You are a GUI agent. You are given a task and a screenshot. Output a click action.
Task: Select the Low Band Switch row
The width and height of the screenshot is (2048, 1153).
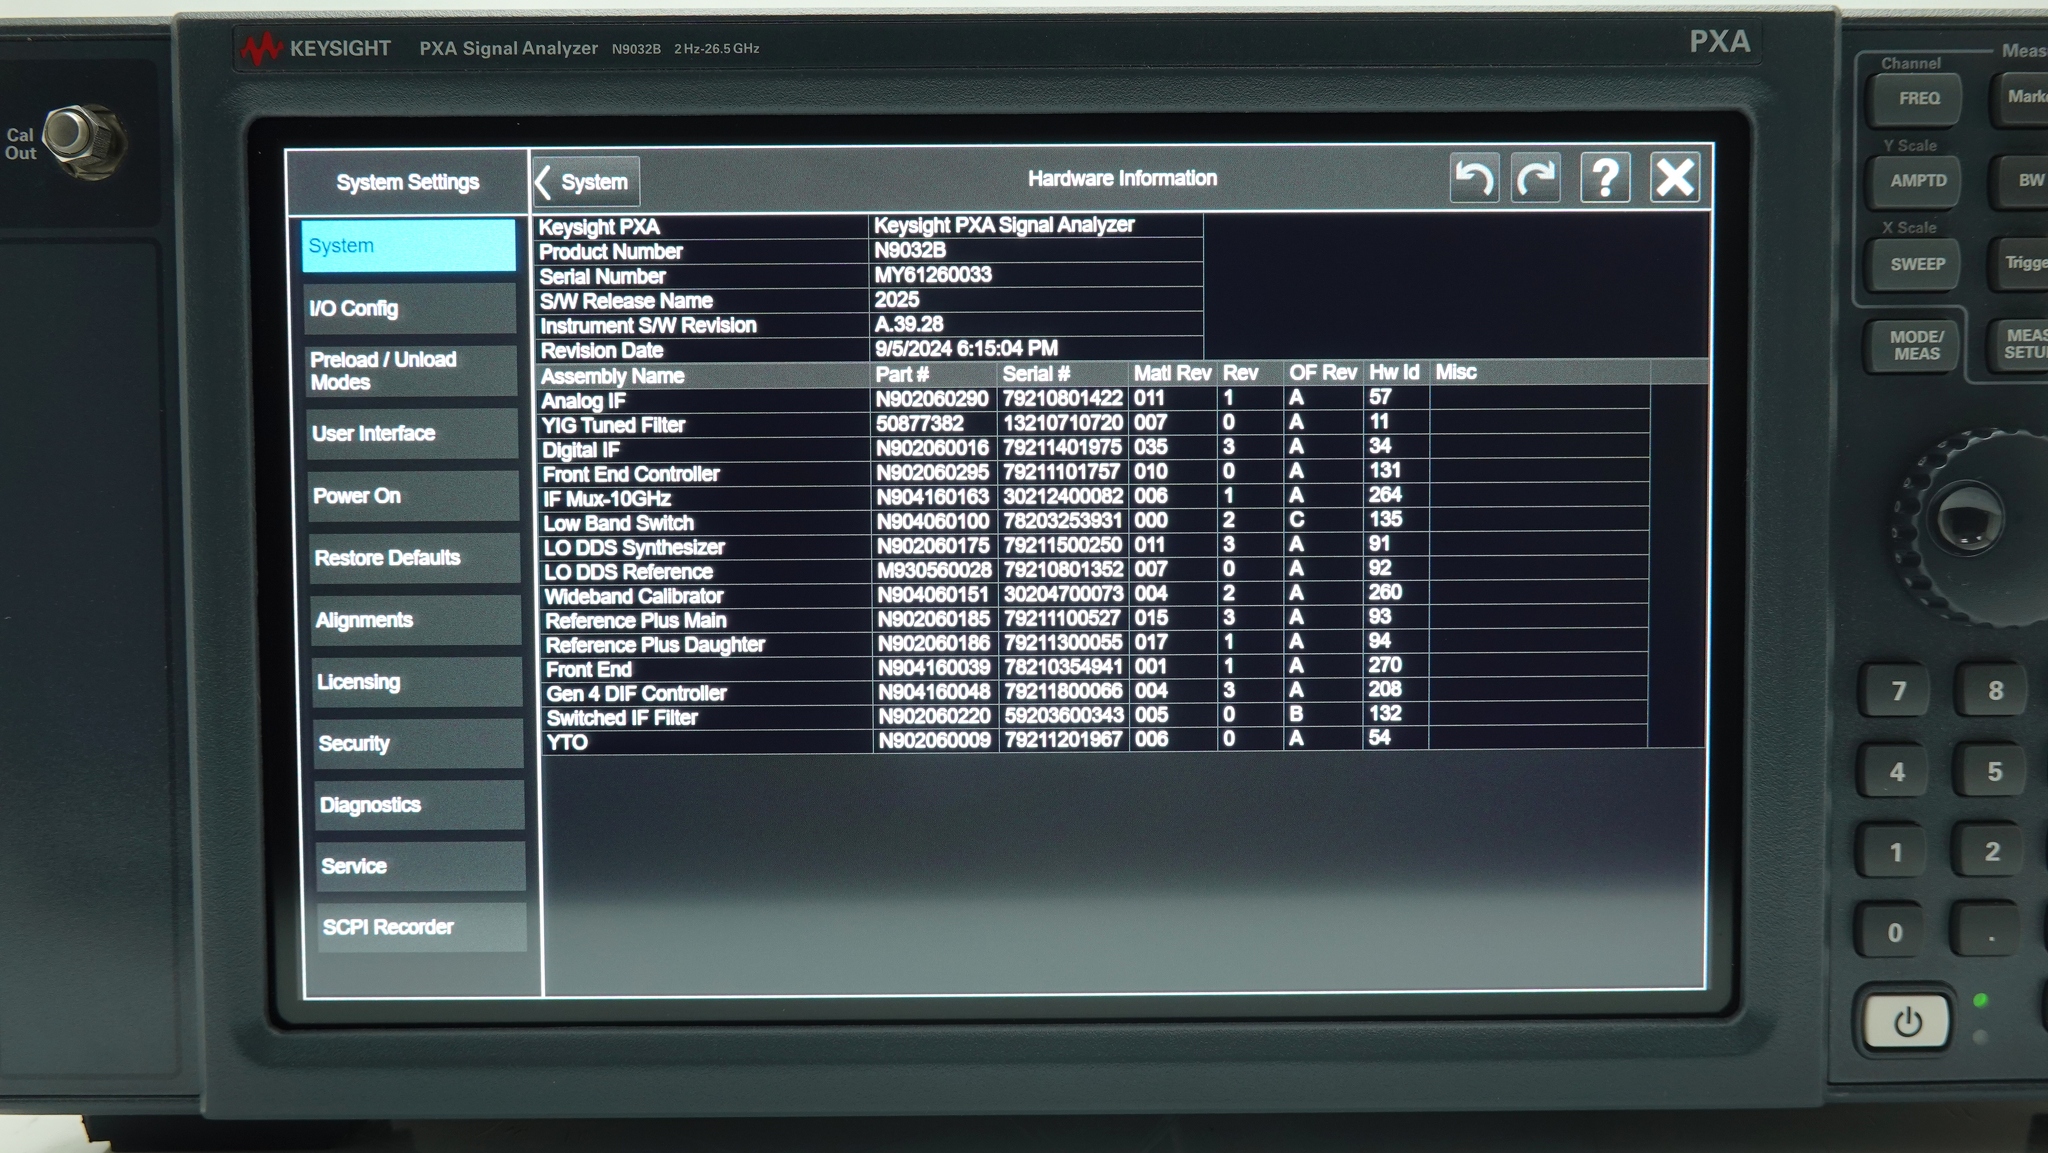tap(1094, 521)
